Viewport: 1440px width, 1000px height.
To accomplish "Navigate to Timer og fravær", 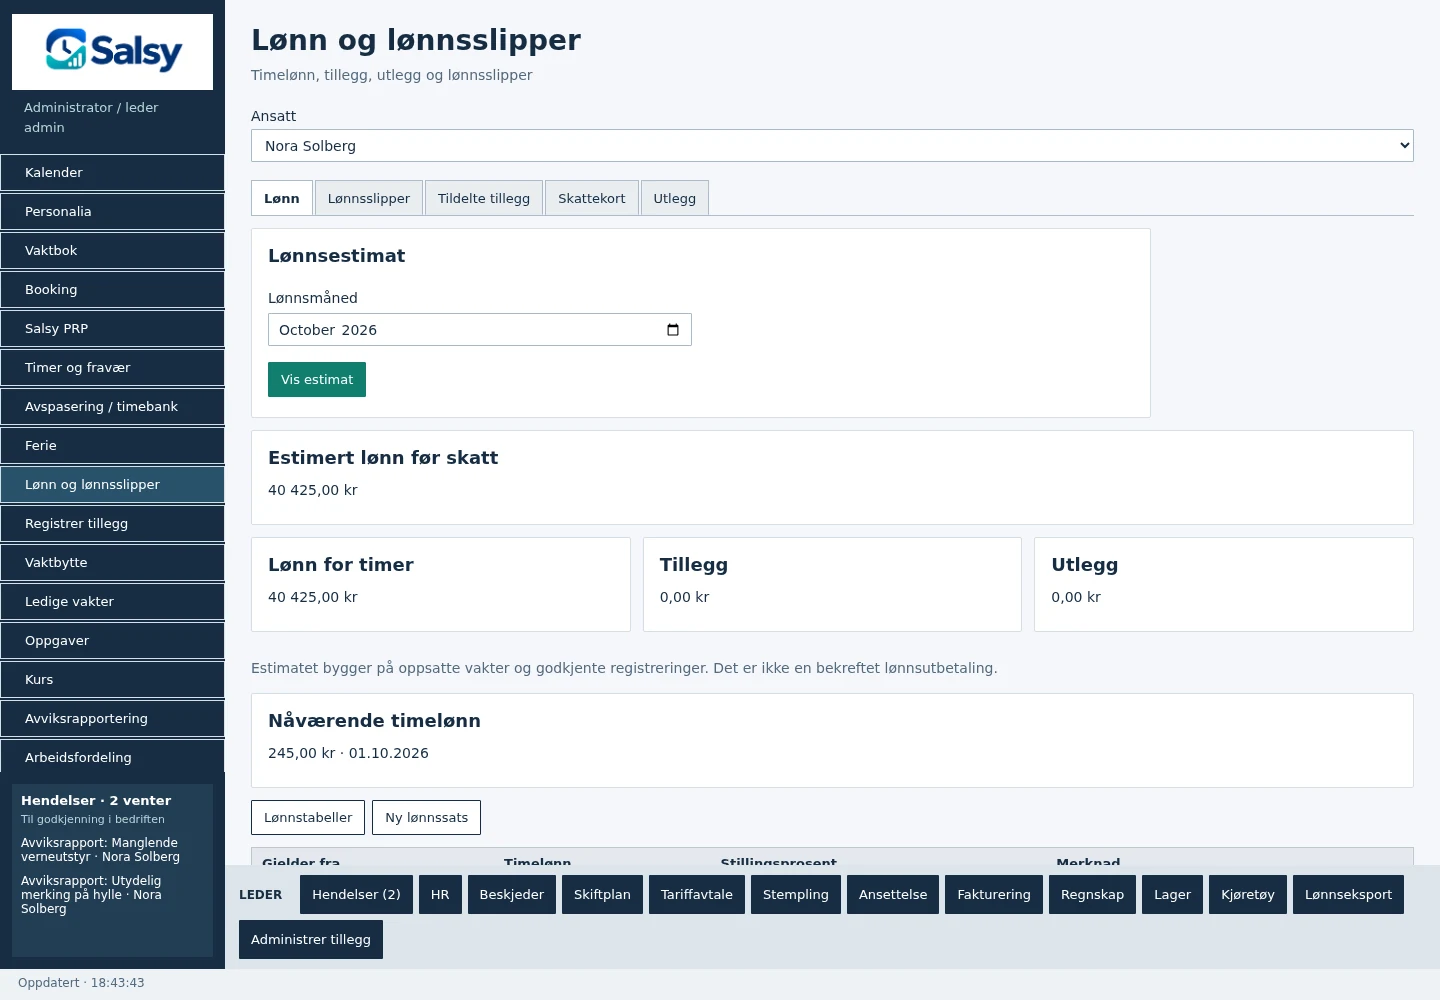I will (112, 368).
